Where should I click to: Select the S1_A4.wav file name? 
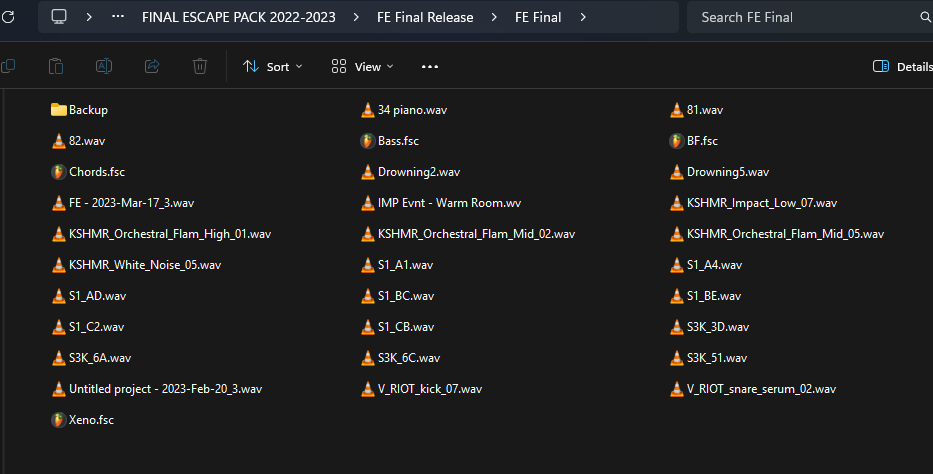(714, 265)
